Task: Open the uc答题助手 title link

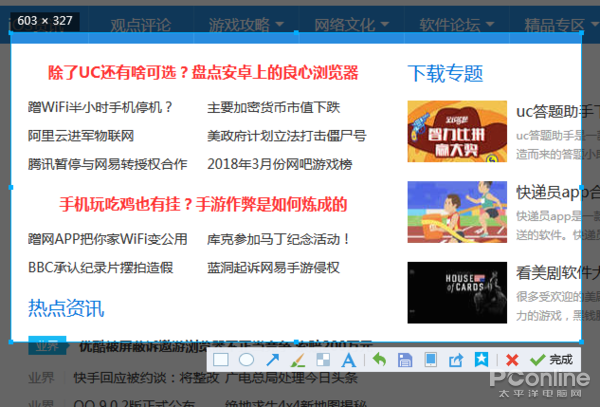Action: (x=558, y=111)
